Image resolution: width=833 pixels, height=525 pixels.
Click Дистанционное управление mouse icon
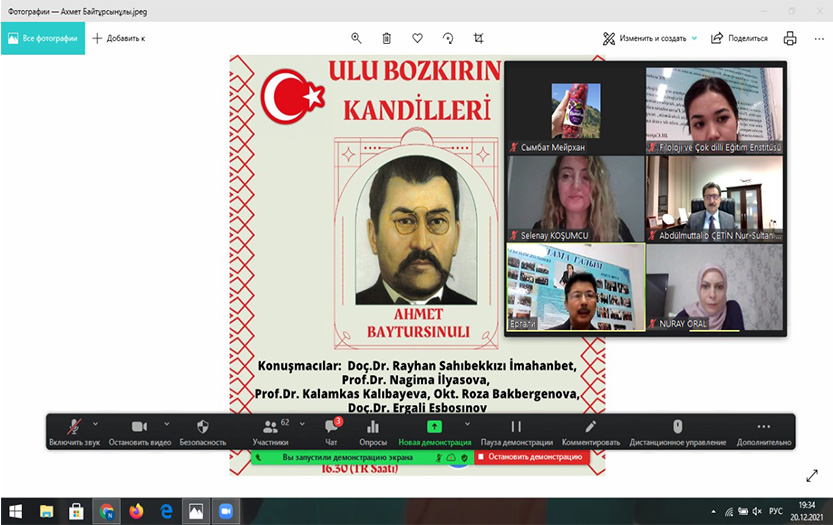tap(676, 430)
